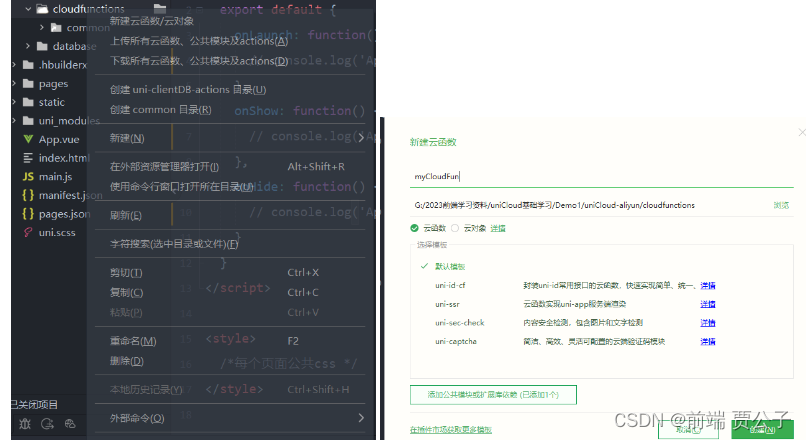Screen dimensions: 806x440
Task: Open 详情 link for uni-captcha
Action: [x=708, y=341]
